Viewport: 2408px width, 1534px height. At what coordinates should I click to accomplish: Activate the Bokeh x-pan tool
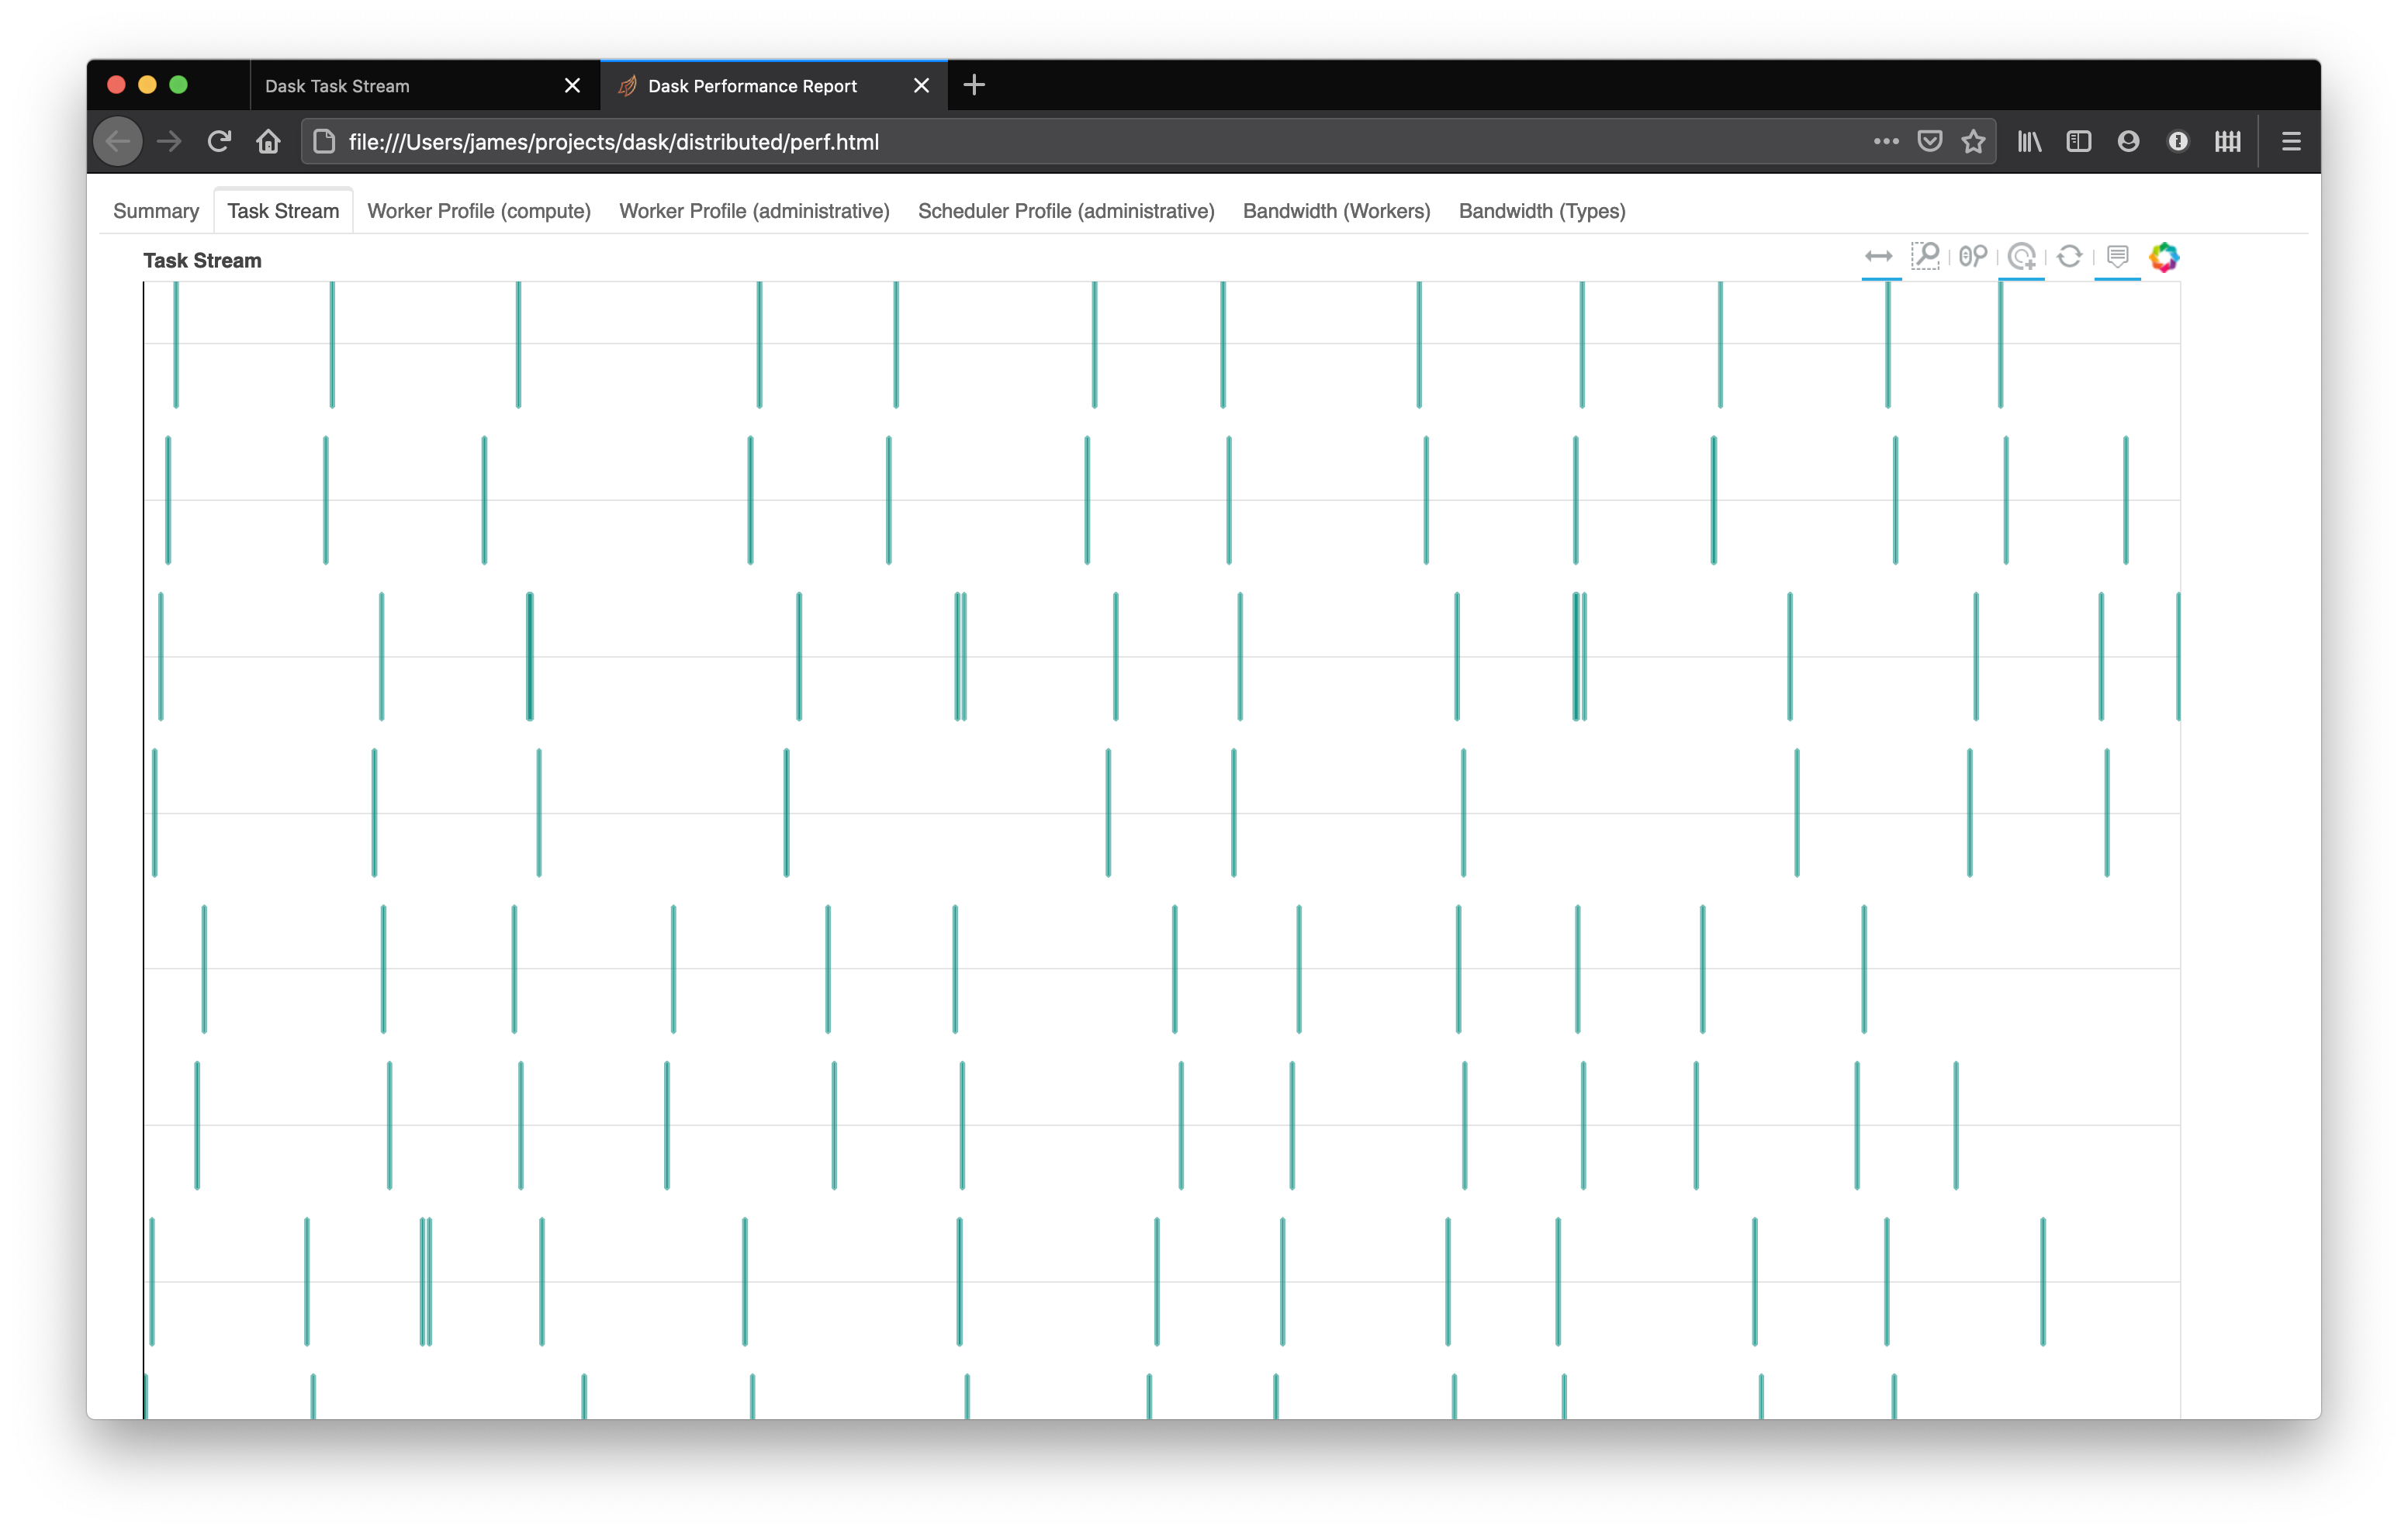(1879, 257)
